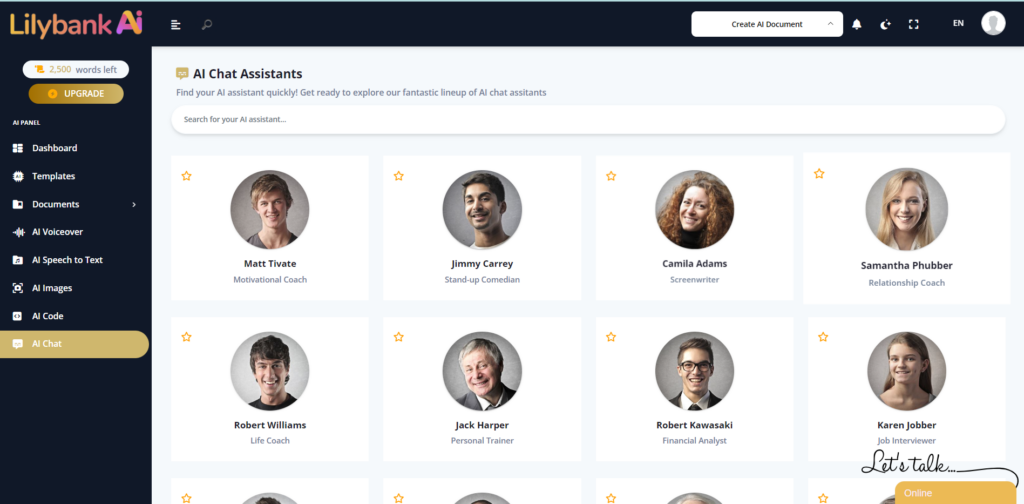Open notifications bell icon
The height and width of the screenshot is (504, 1024).
(857, 24)
